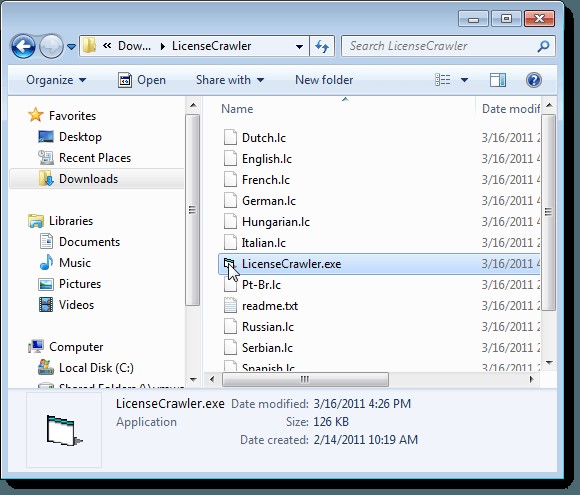The image size is (580, 495).
Task: Select the Italian.lc file icon
Action: (x=230, y=243)
